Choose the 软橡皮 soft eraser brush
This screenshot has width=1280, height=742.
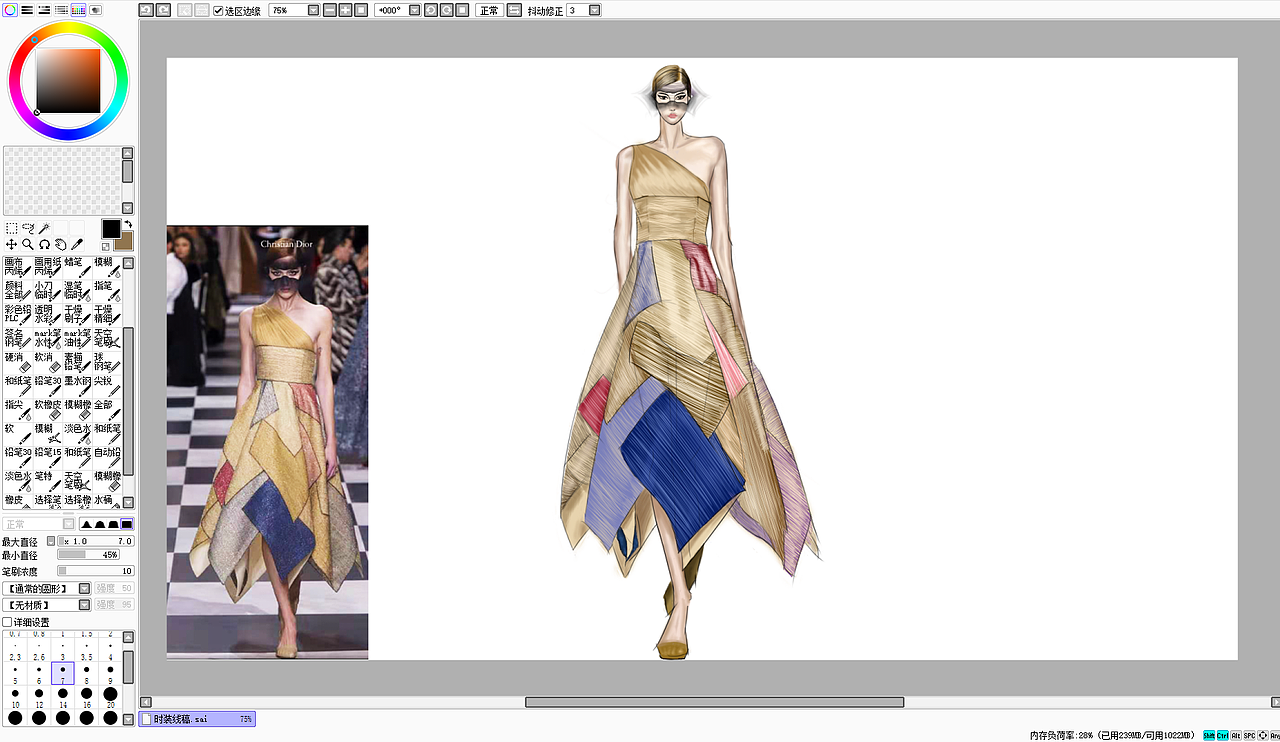tap(47, 411)
